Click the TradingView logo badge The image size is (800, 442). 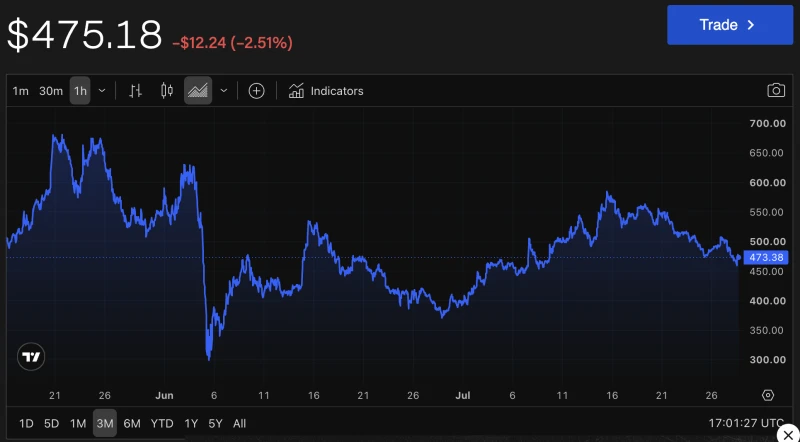pyautogui.click(x=31, y=356)
